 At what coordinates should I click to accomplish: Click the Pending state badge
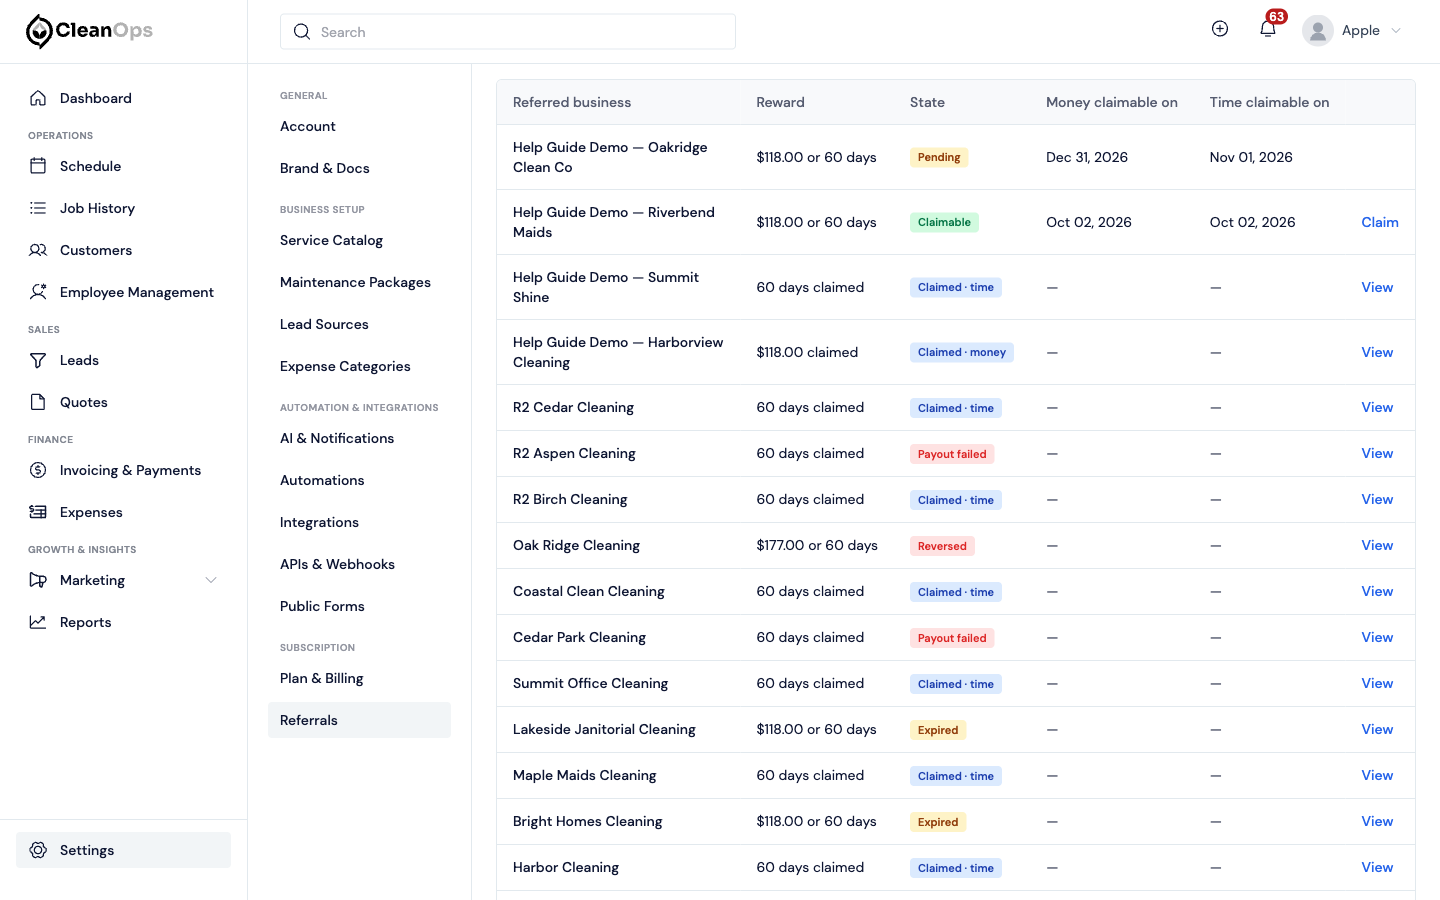939,157
